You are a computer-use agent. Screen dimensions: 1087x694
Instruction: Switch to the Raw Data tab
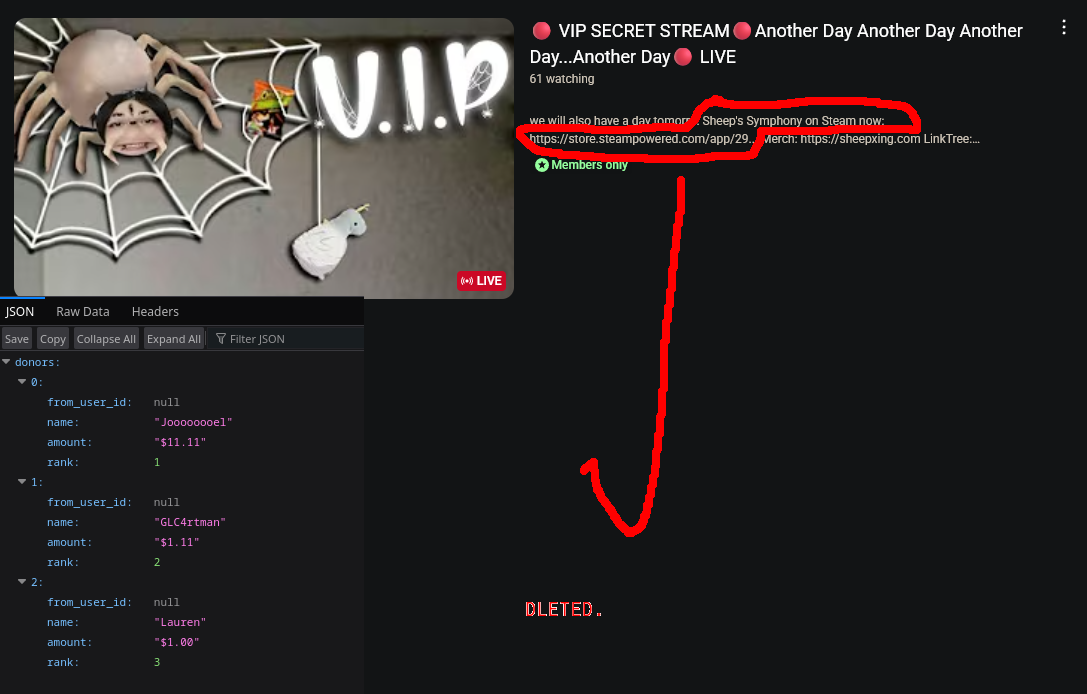tap(82, 311)
